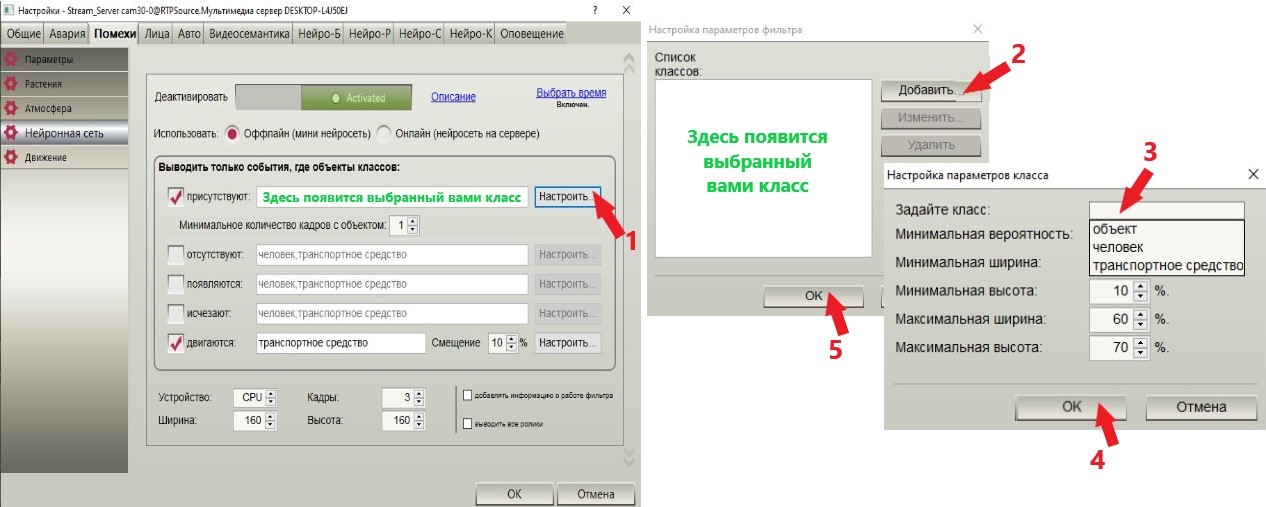This screenshot has width=1266, height=507.
Task: Open the Лица tab
Action: (x=157, y=34)
